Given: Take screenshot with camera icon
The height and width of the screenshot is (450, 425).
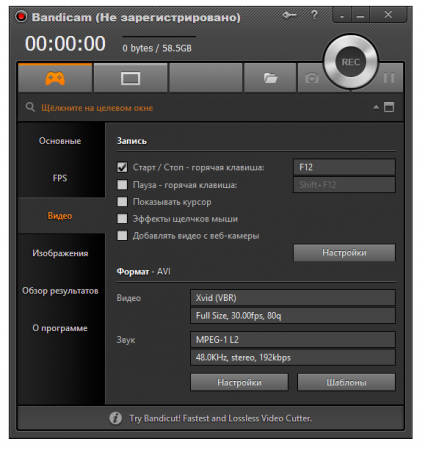Looking at the screenshot, I should click(x=312, y=78).
